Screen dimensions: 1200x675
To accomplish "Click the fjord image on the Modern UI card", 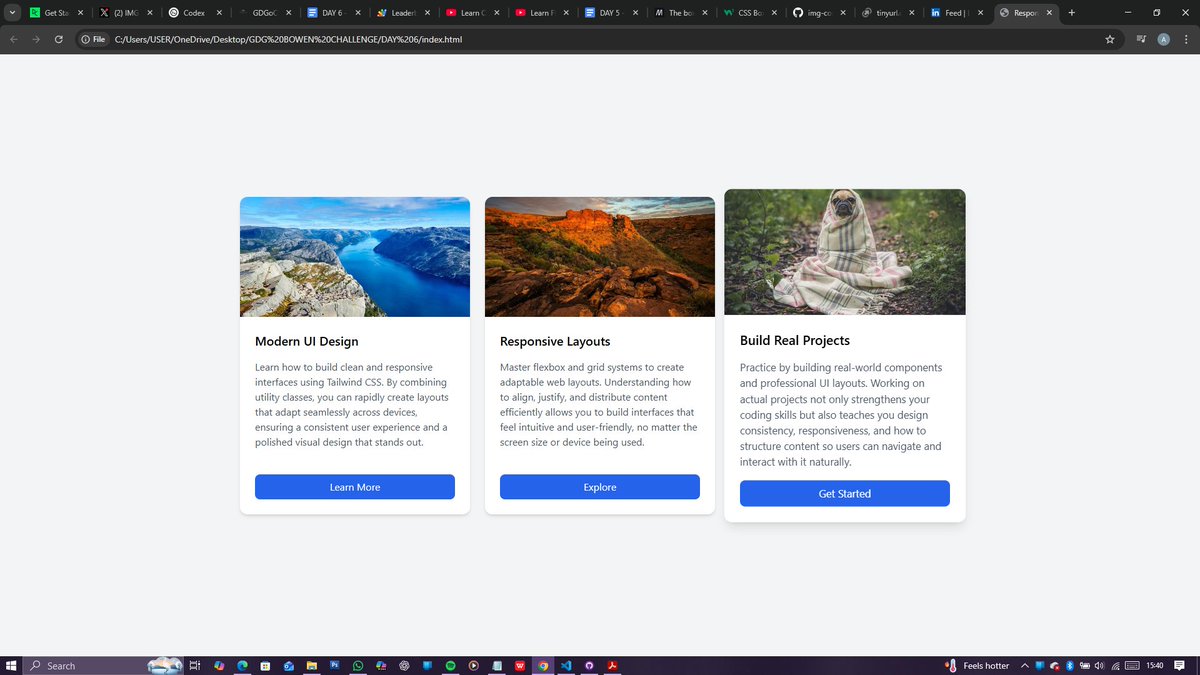I will pos(355,257).
